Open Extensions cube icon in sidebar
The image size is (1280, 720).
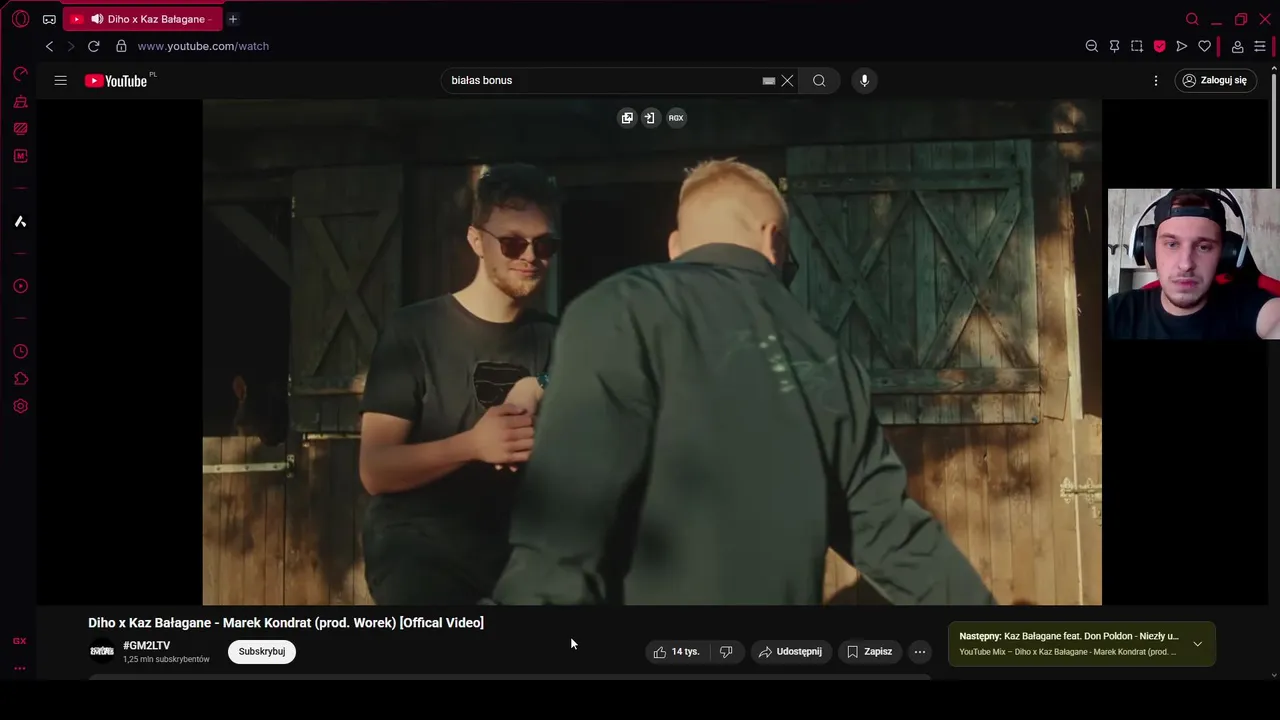[x=20, y=379]
